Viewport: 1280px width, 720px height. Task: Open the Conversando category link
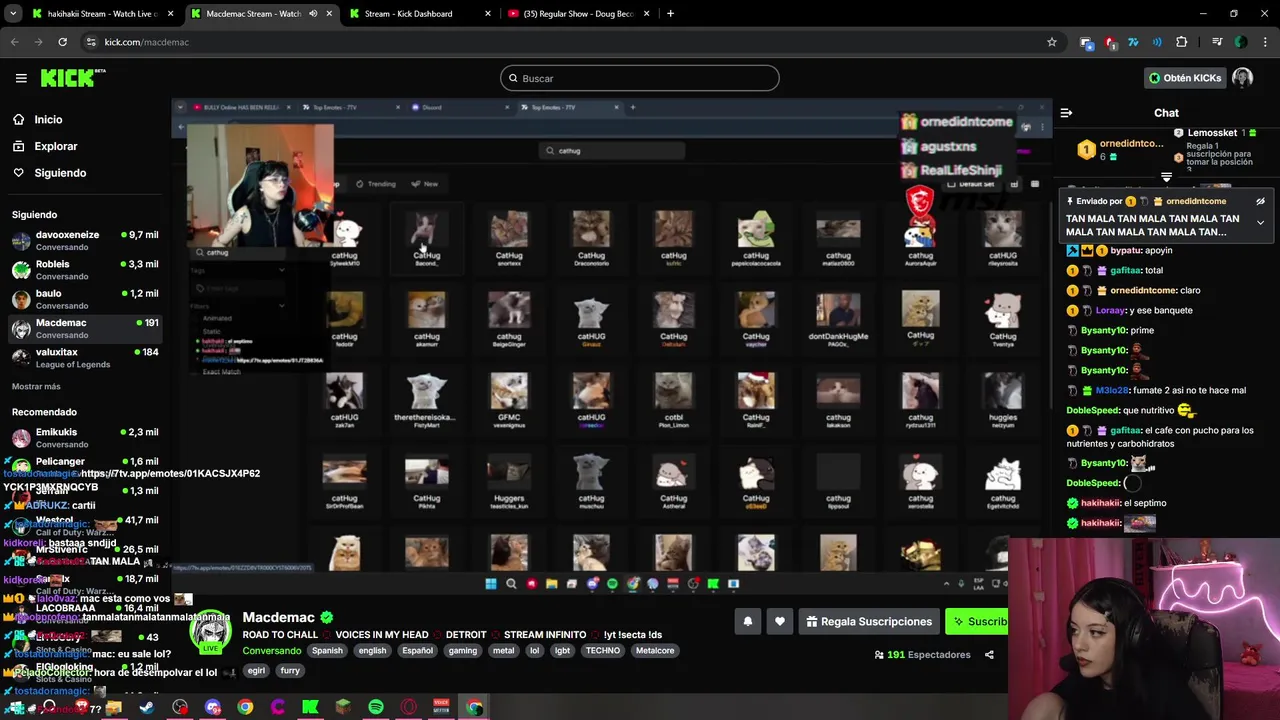pyautogui.click(x=272, y=650)
